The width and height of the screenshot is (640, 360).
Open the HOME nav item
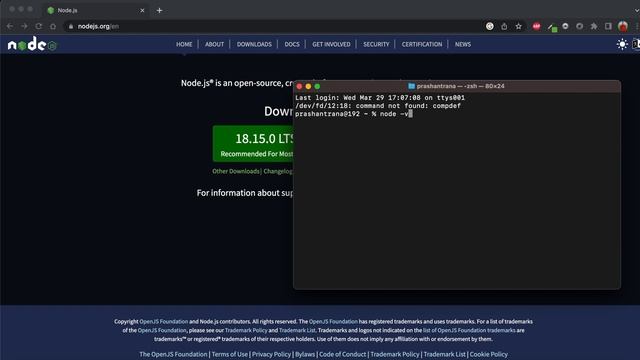[184, 44]
